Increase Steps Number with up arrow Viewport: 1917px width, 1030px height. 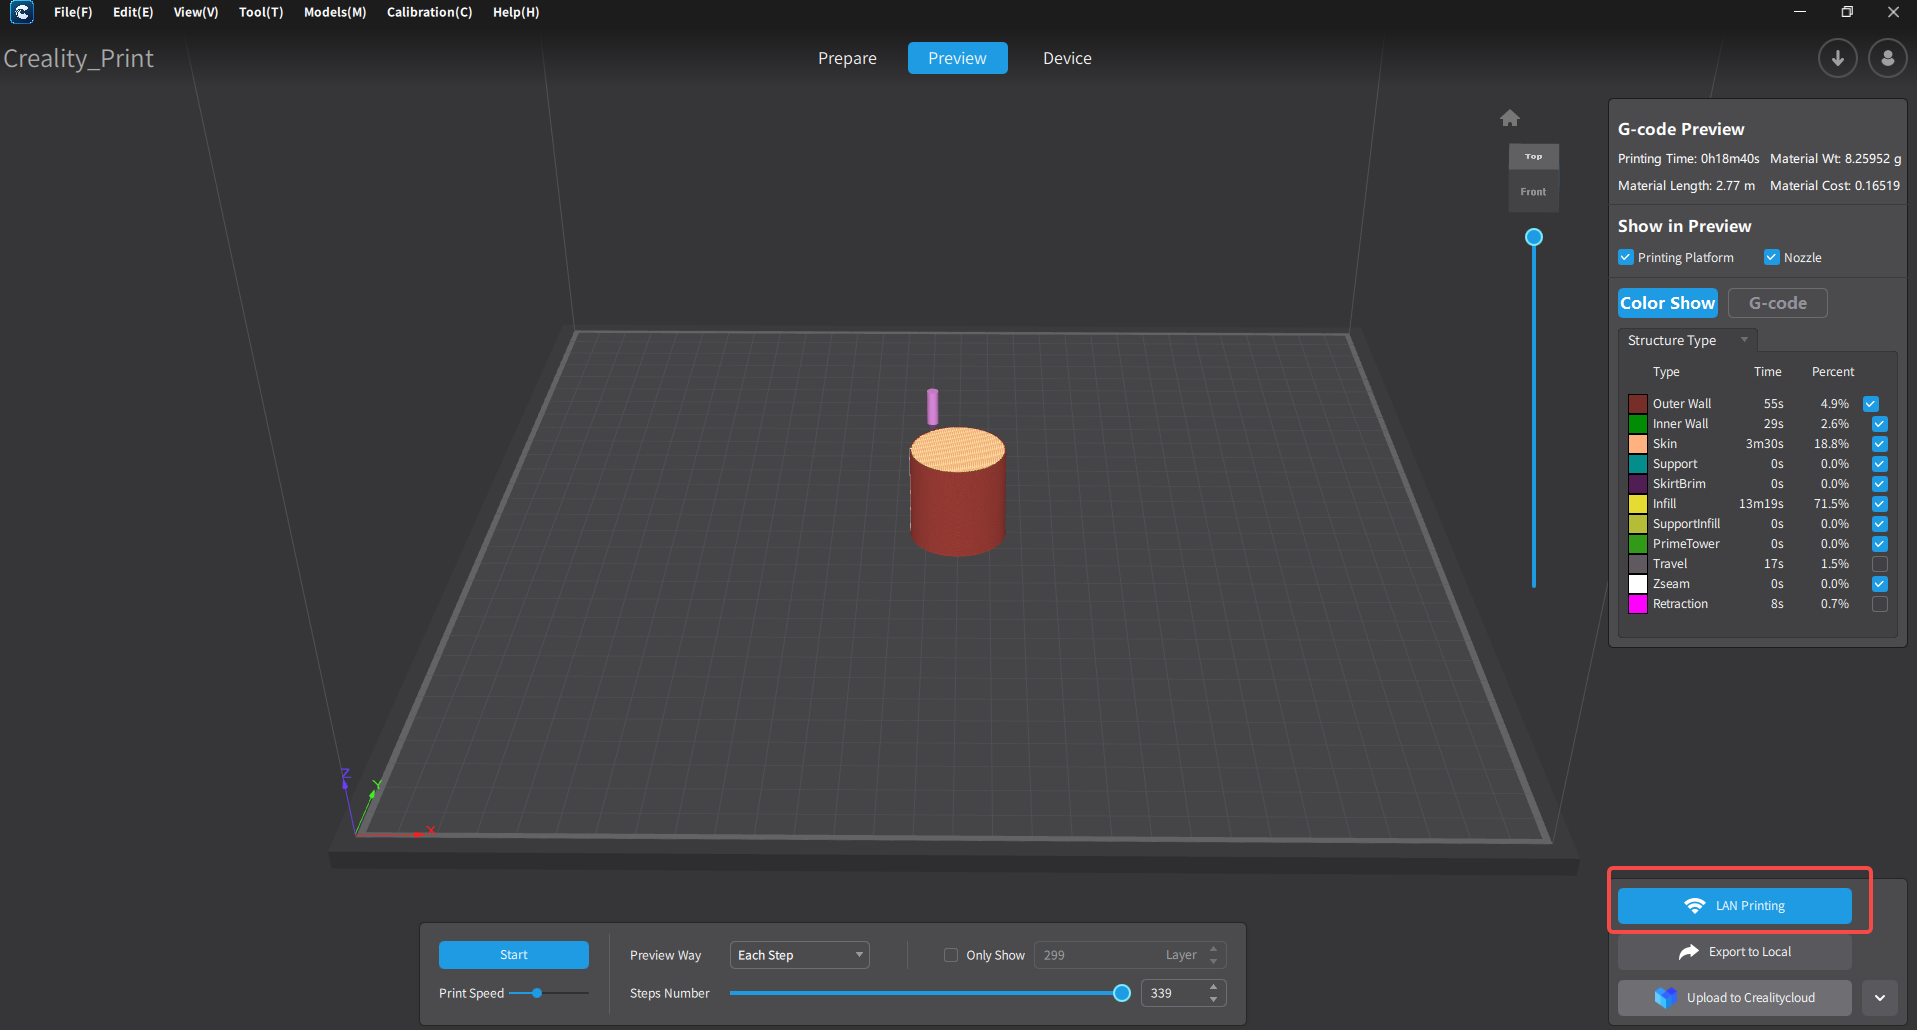(x=1213, y=987)
